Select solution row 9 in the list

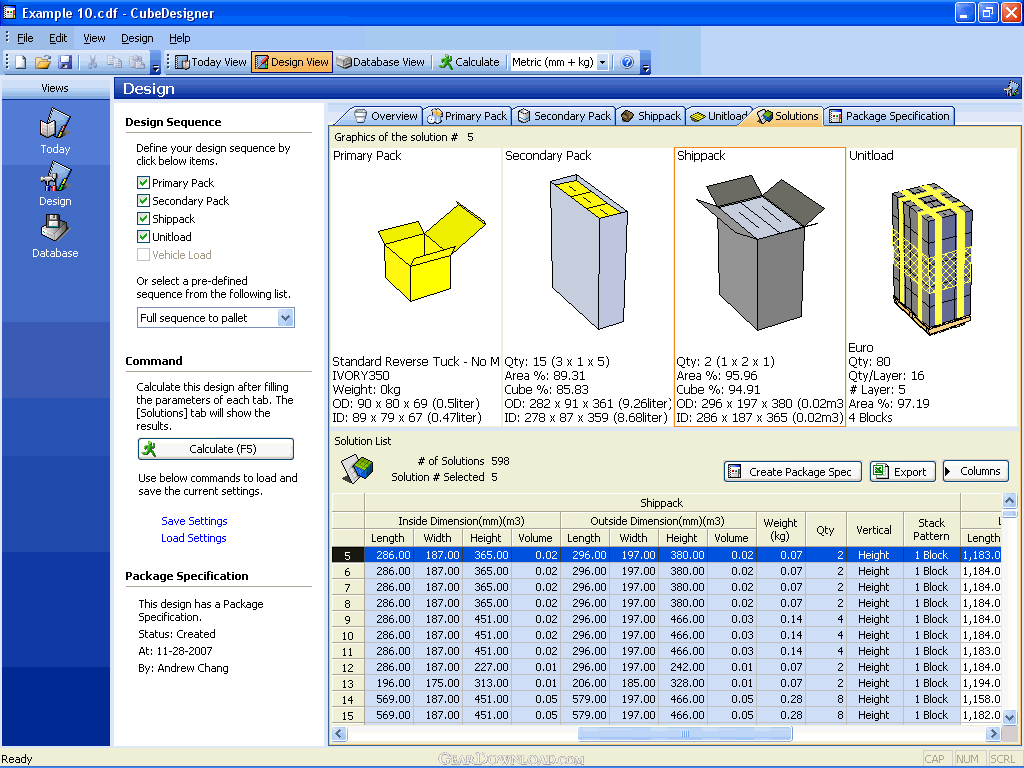[x=666, y=619]
